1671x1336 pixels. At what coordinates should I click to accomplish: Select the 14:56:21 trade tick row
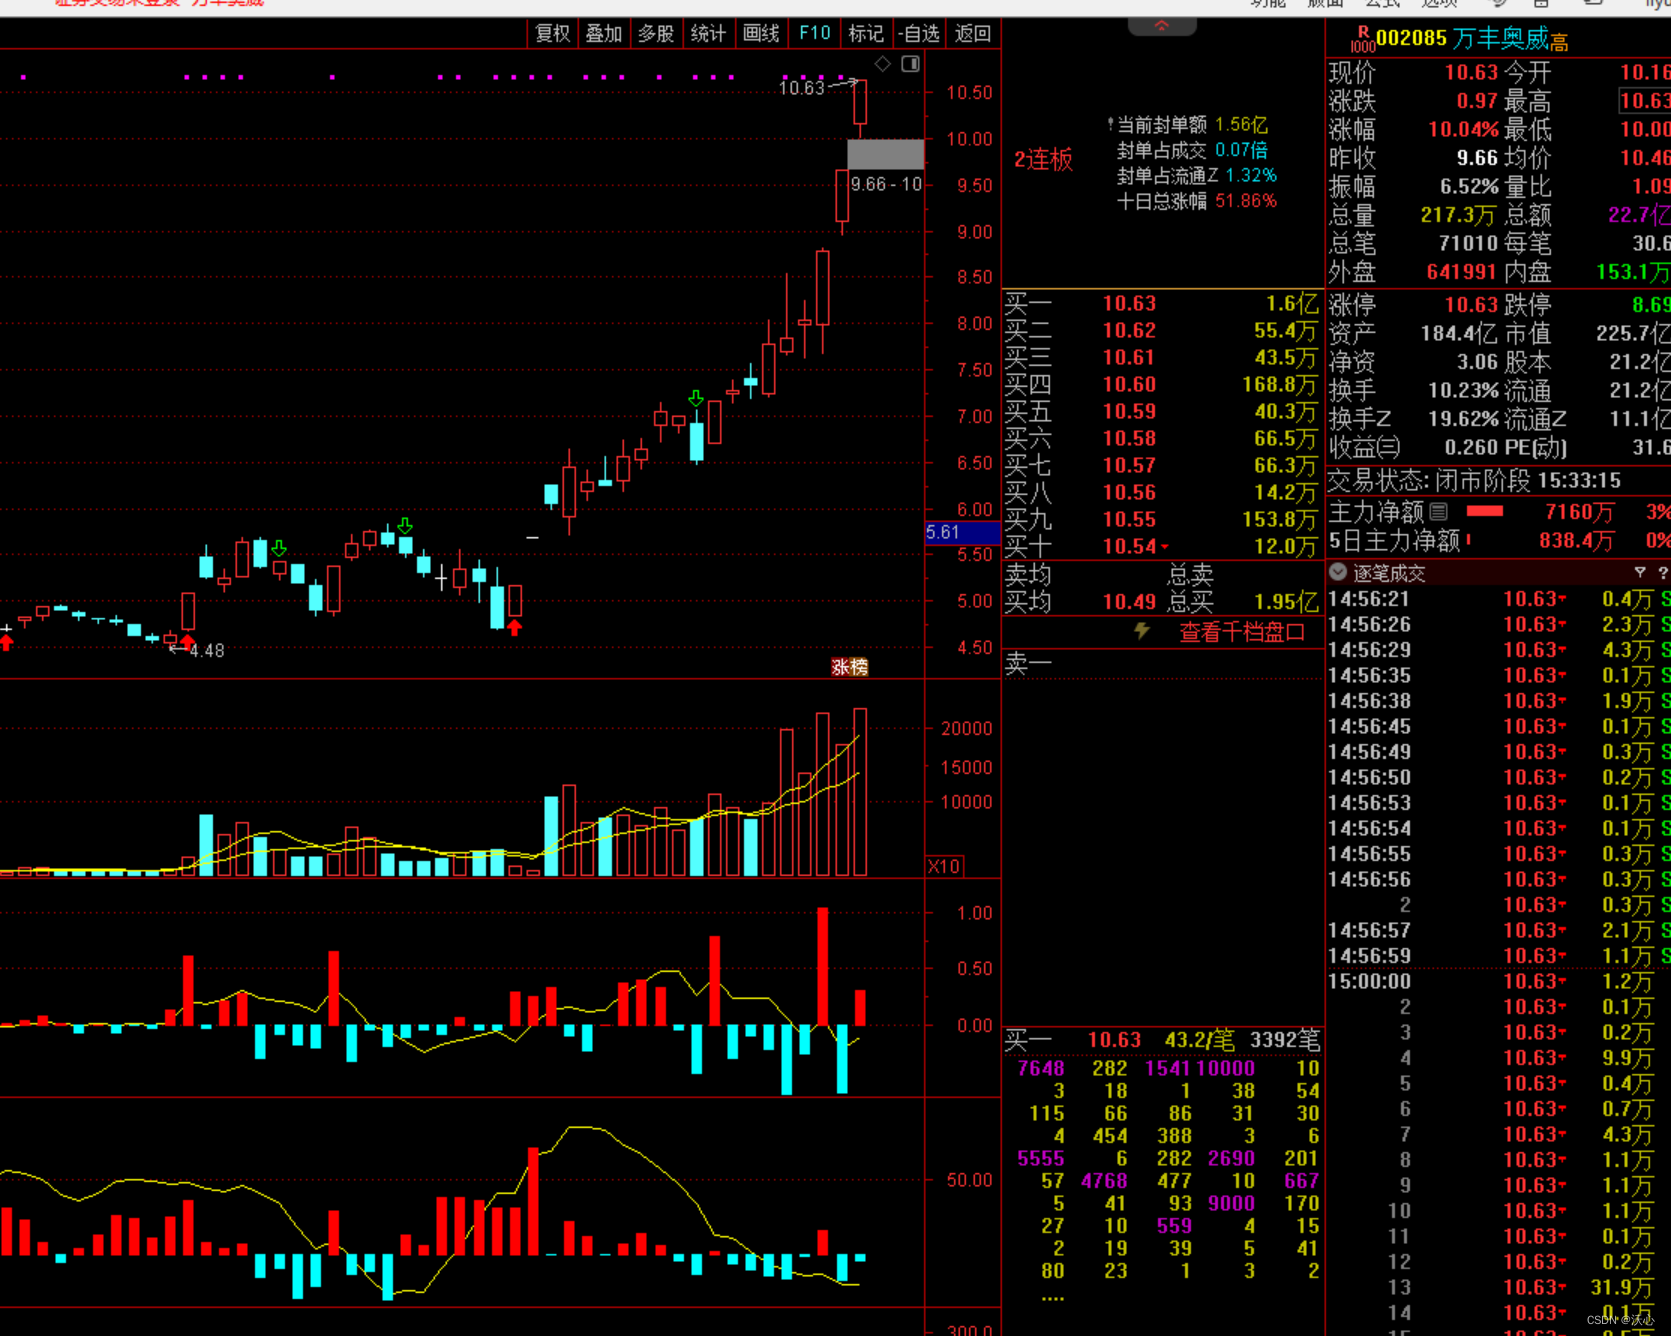(1498, 599)
